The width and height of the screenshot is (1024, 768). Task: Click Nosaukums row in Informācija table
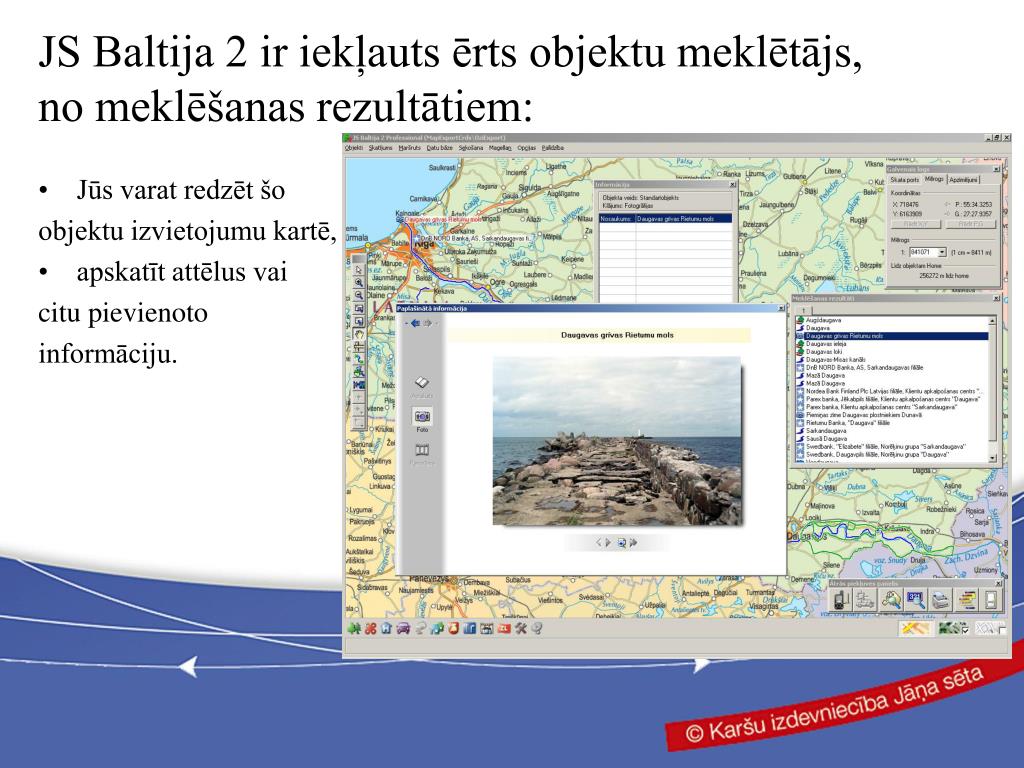(x=665, y=219)
